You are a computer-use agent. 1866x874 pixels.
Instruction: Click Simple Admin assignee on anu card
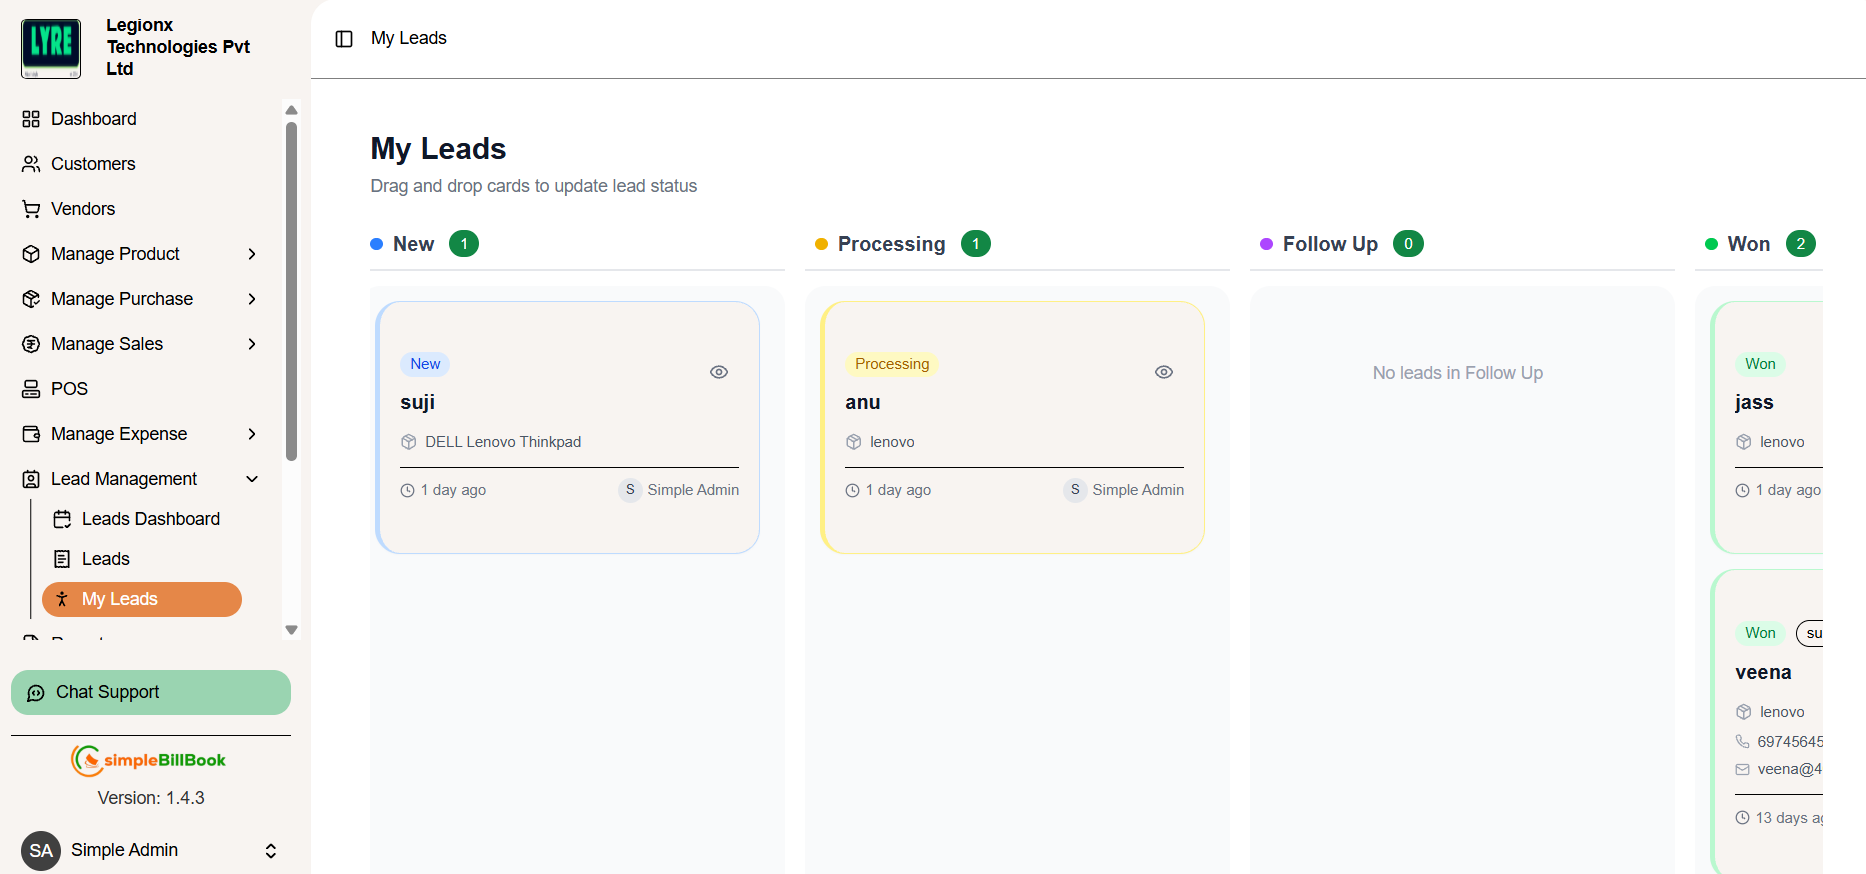1124,490
